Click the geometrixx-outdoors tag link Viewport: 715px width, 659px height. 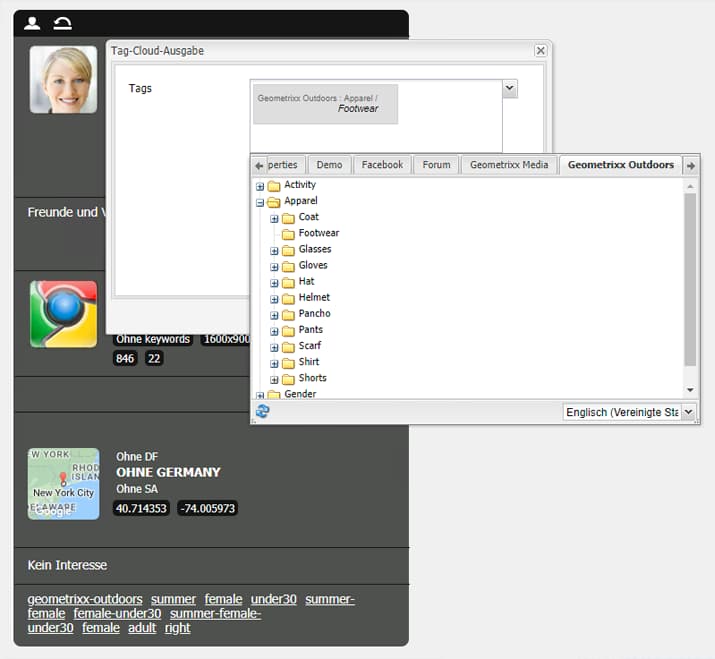pos(85,599)
